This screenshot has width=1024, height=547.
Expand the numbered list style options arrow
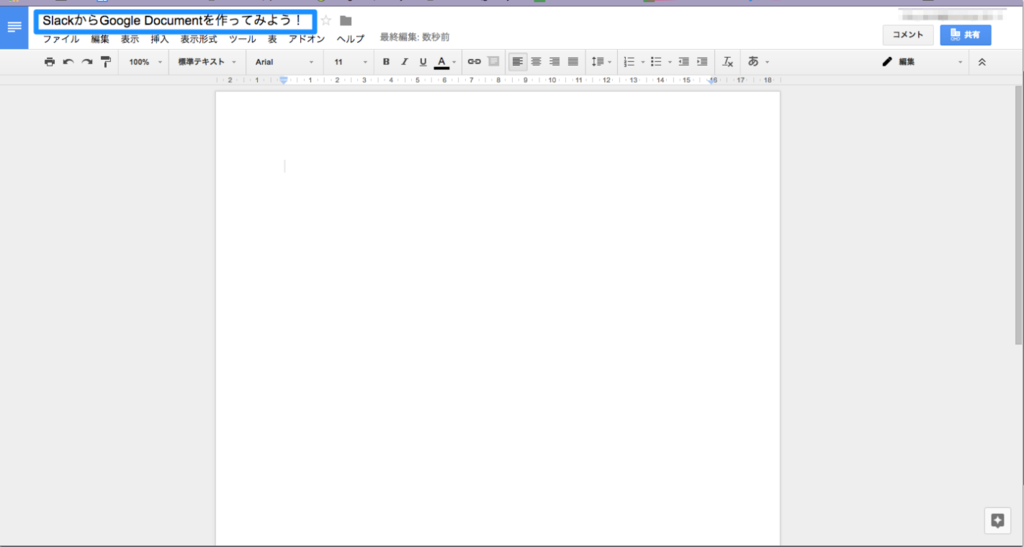pyautogui.click(x=643, y=62)
